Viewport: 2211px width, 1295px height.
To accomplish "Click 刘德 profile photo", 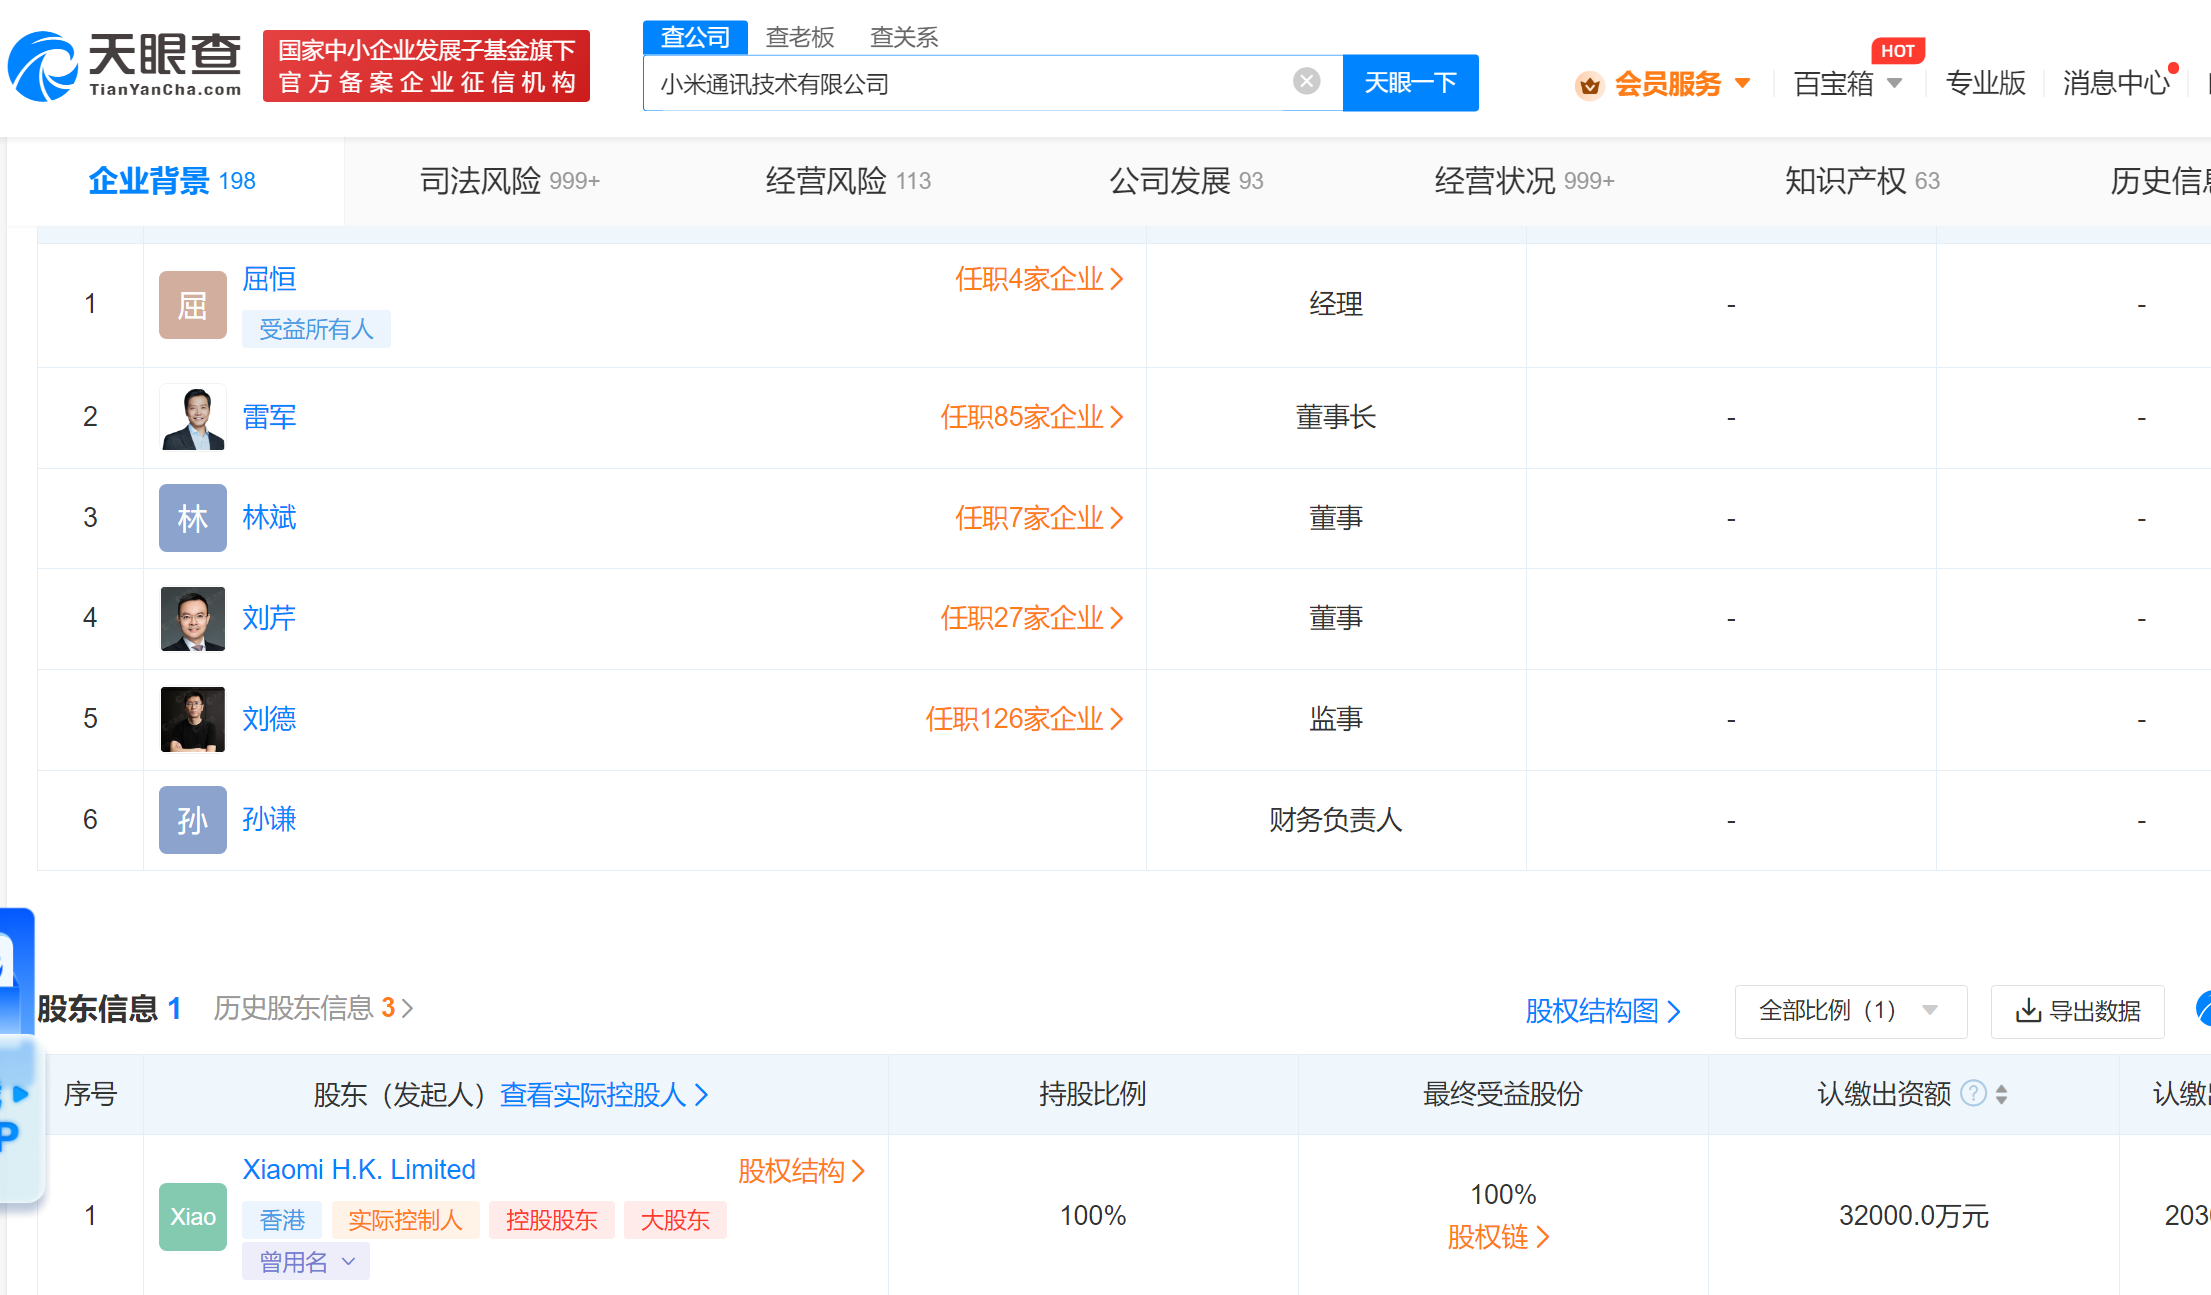I will (x=193, y=719).
